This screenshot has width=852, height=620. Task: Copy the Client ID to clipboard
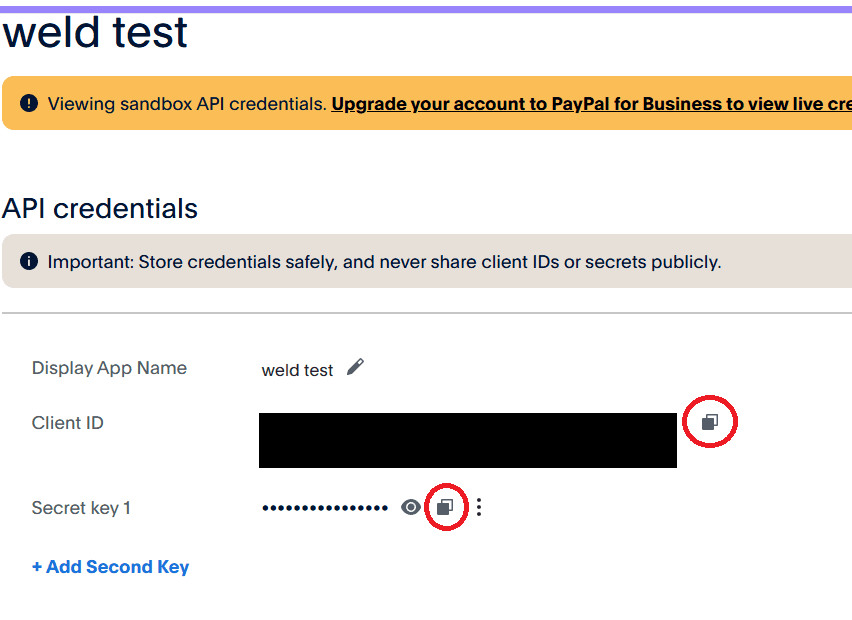(710, 422)
